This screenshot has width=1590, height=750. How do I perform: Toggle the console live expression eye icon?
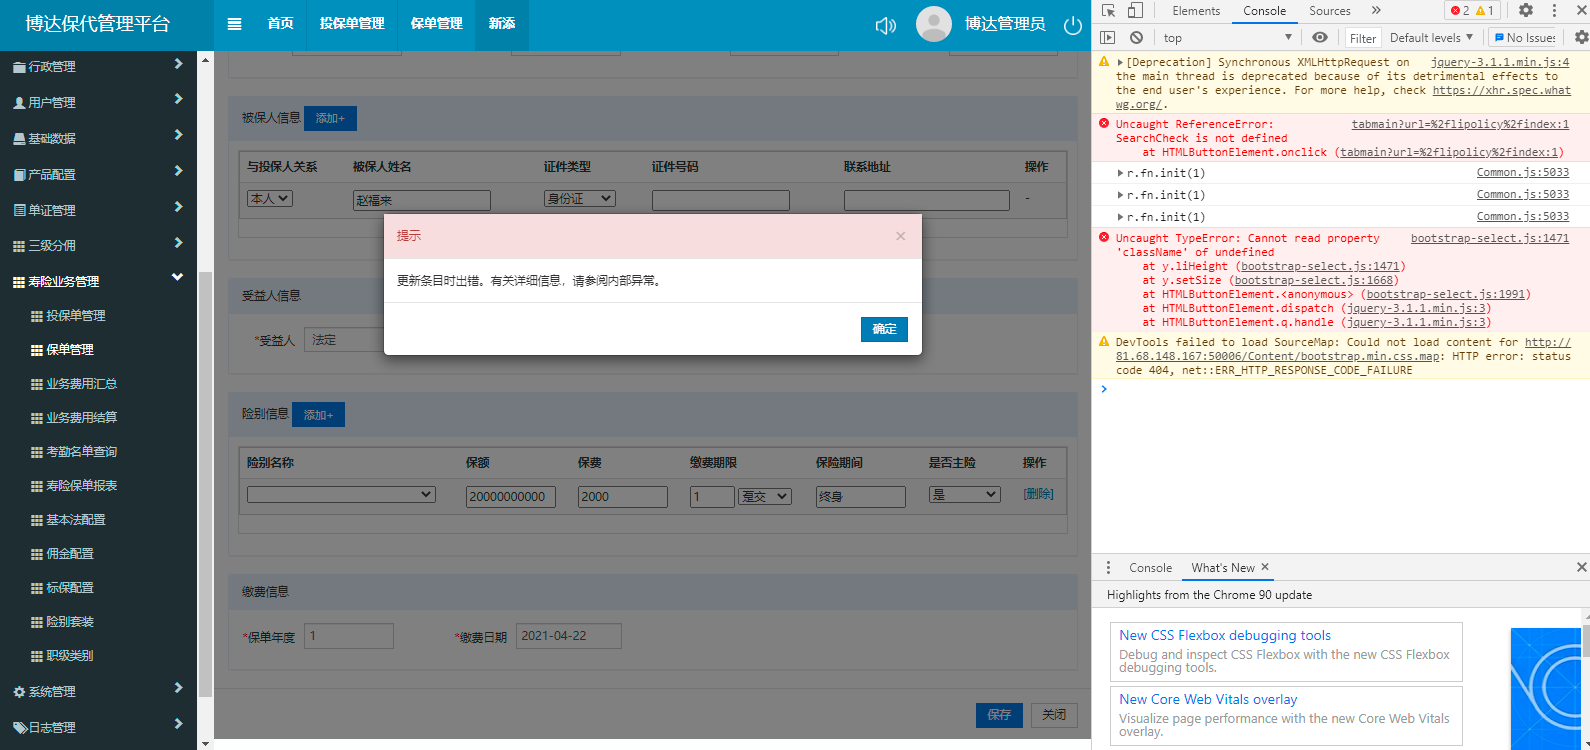point(1320,38)
